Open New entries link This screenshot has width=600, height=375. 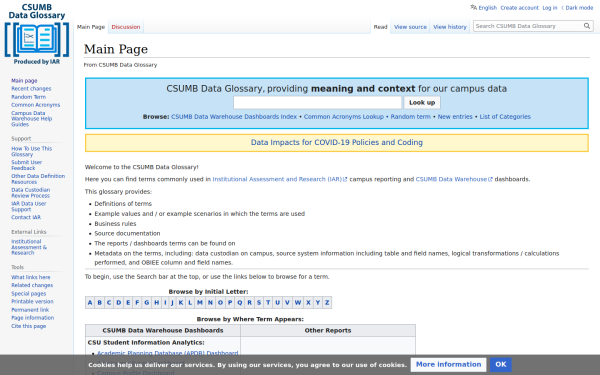coord(455,117)
